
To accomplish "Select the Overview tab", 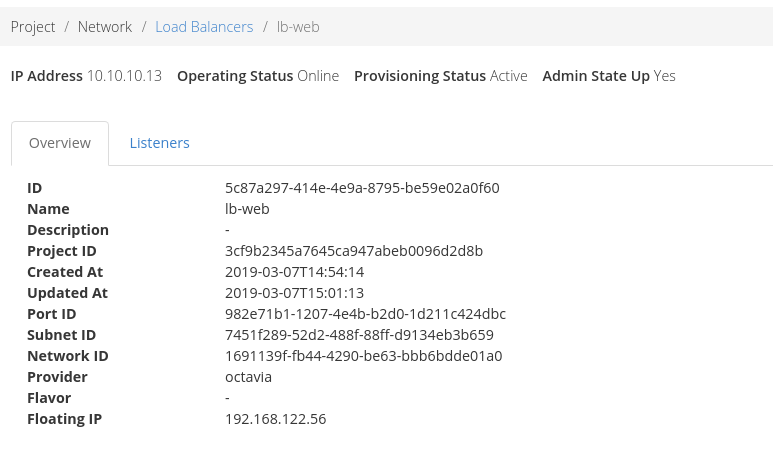I will tap(60, 143).
